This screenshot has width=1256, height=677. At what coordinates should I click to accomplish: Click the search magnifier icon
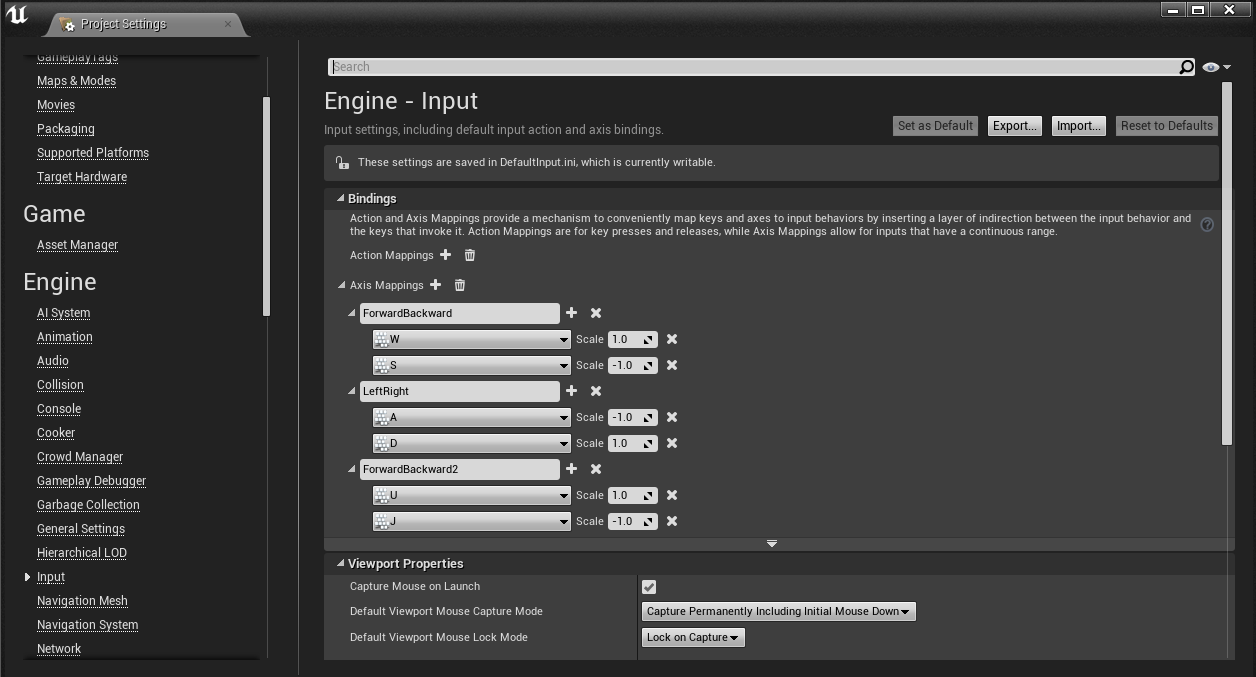(1186, 67)
